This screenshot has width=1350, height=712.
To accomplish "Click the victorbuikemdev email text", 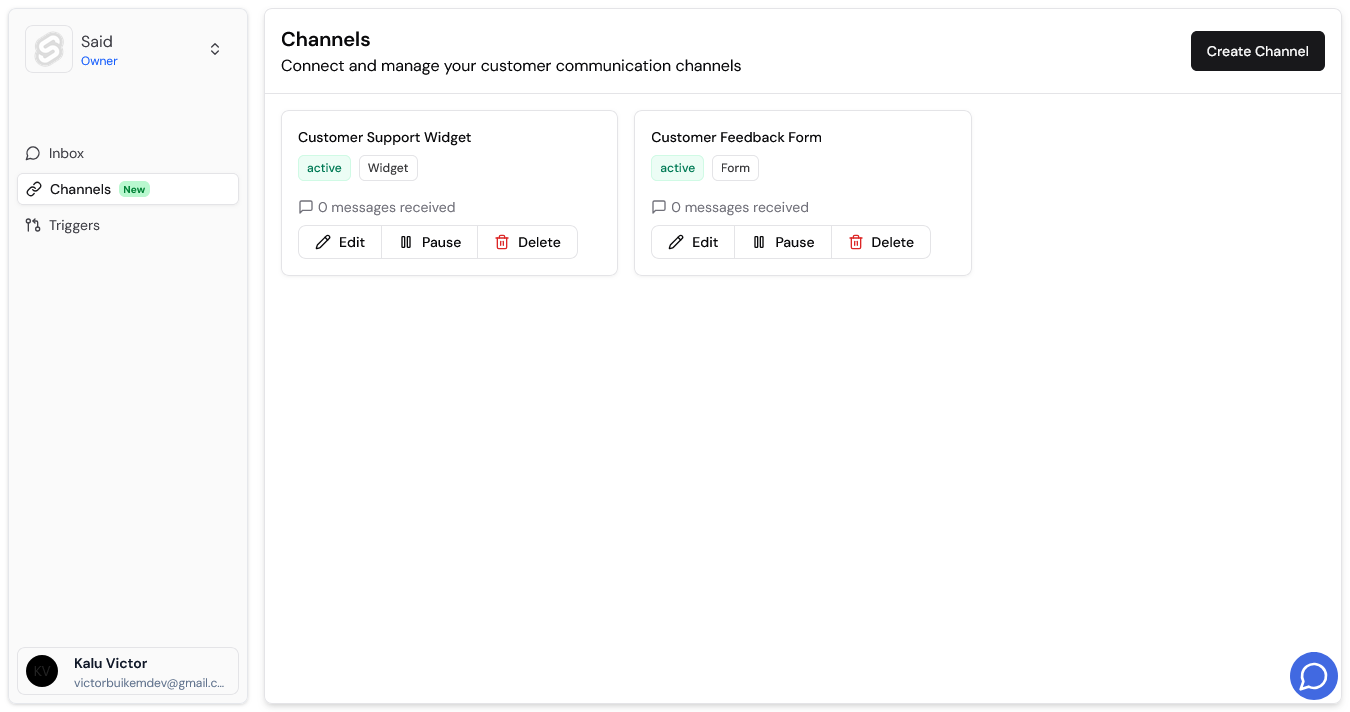I will point(149,683).
